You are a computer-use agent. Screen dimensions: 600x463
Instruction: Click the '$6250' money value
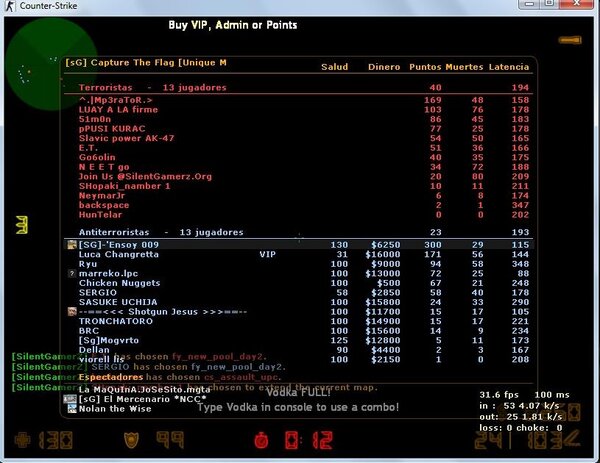coord(385,245)
